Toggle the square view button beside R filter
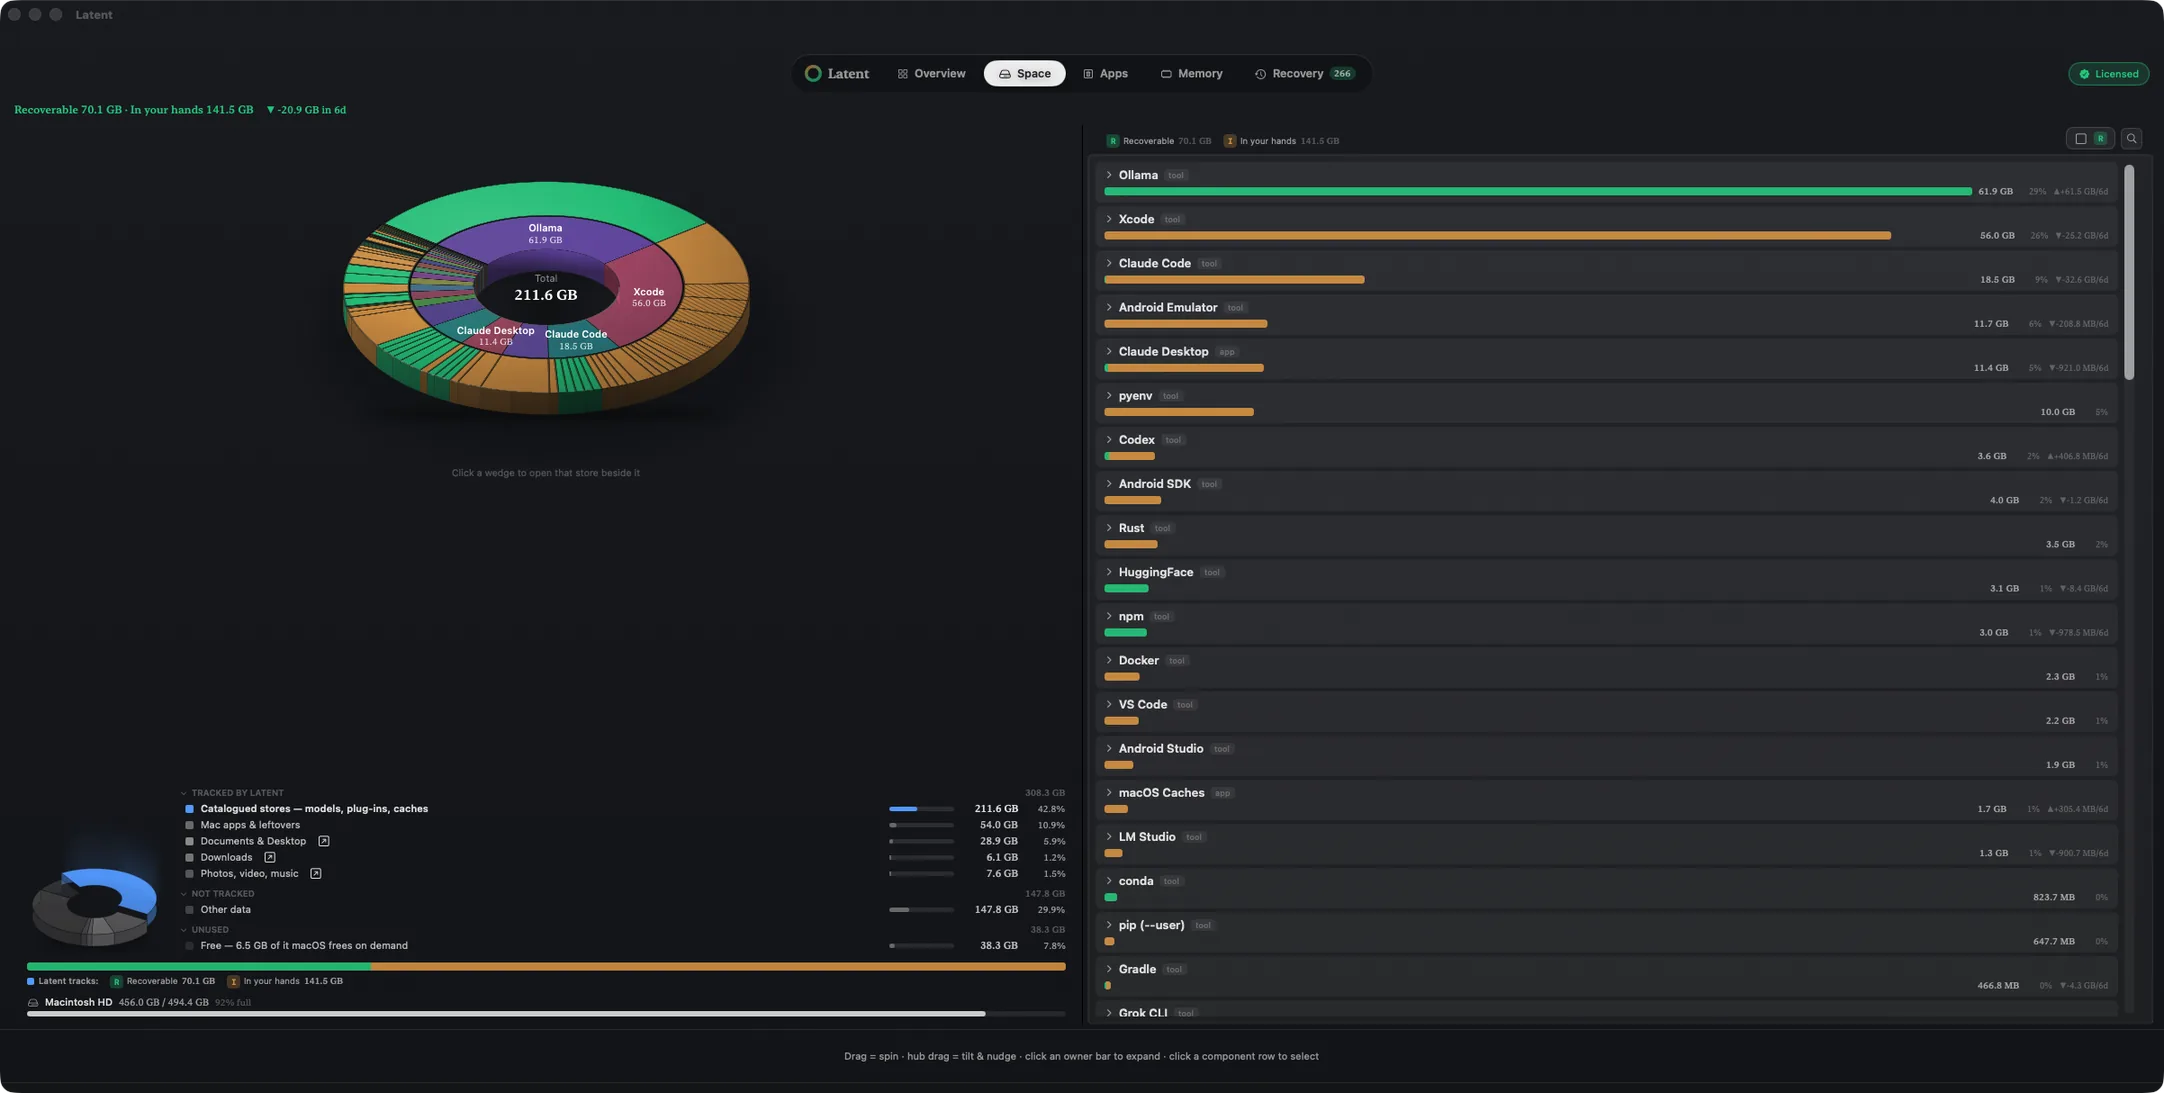This screenshot has width=2164, height=1093. pyautogui.click(x=2080, y=139)
